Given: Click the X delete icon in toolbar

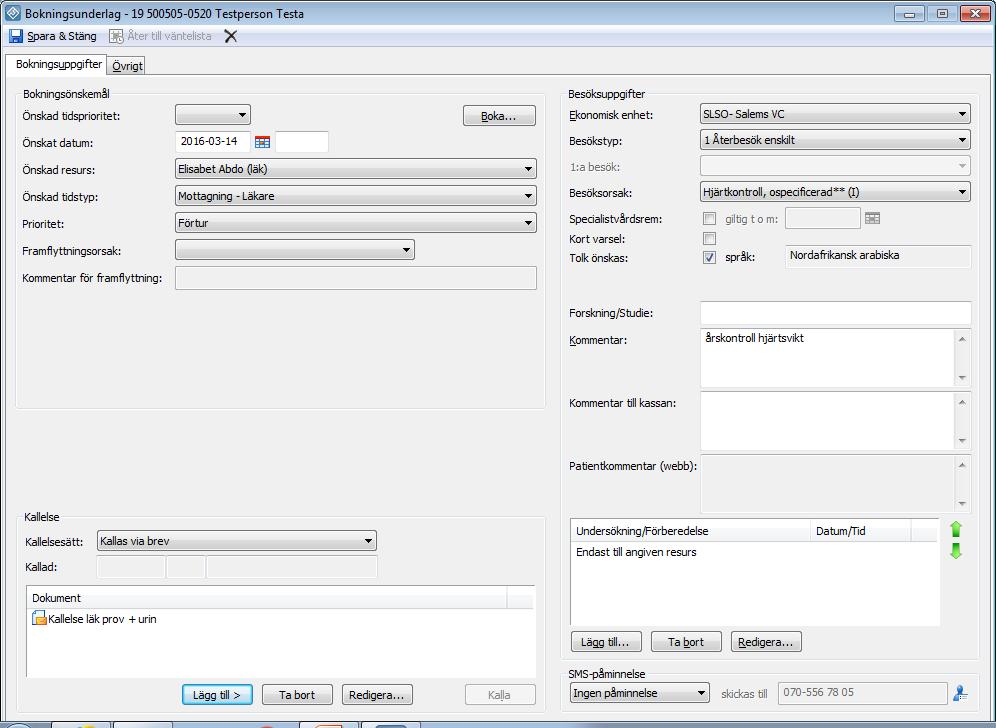Looking at the screenshot, I should [231, 36].
